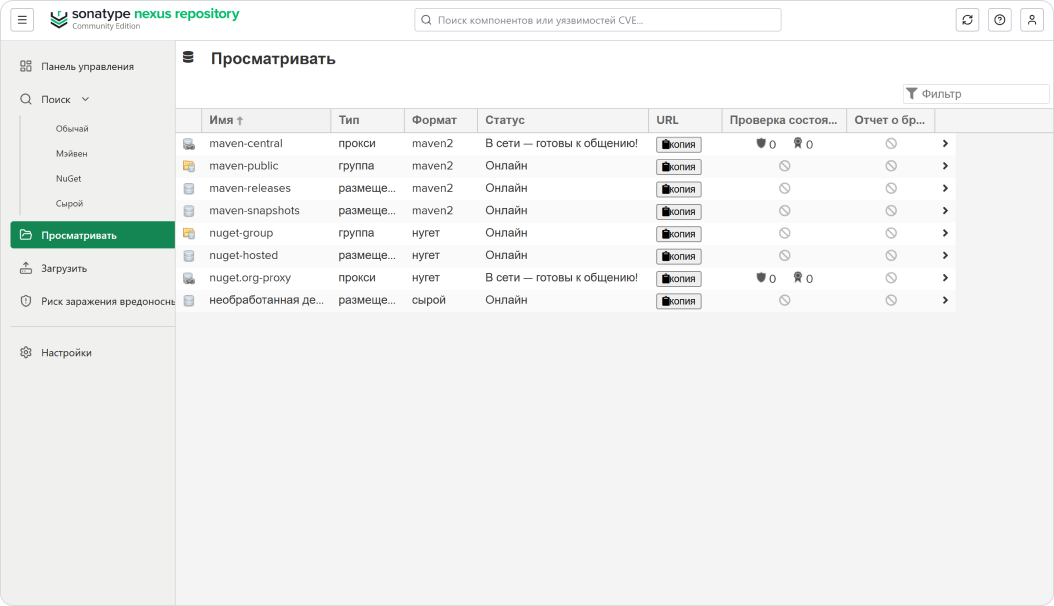Click the refresh icon in top bar

tap(967, 20)
